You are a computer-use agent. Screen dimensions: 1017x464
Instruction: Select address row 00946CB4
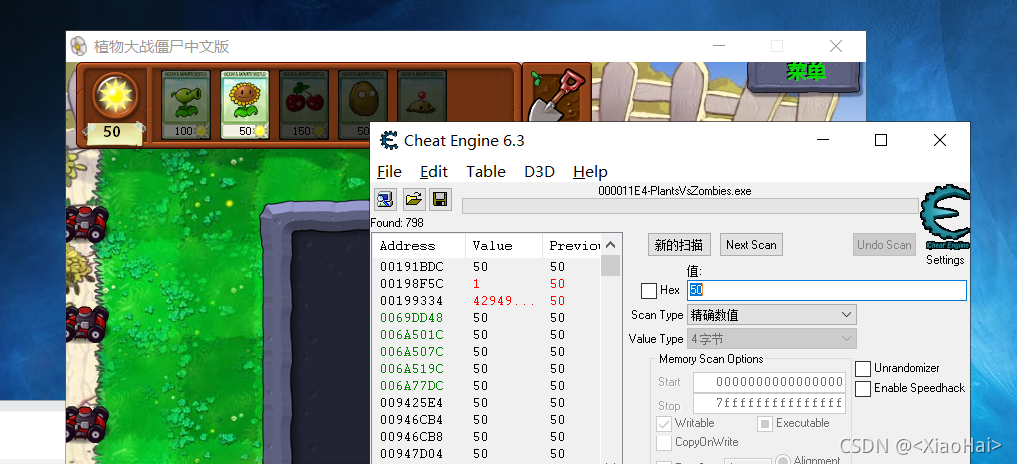pos(487,420)
